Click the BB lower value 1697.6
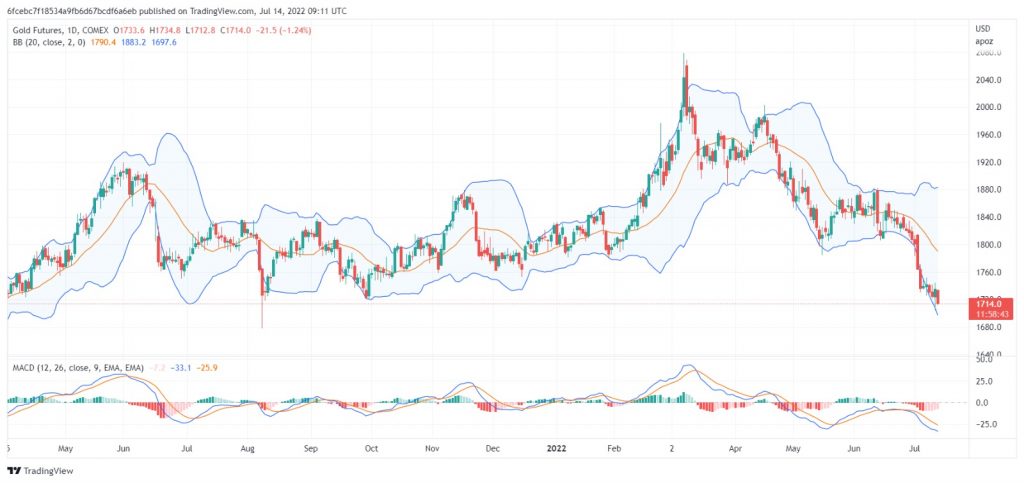 coord(163,43)
